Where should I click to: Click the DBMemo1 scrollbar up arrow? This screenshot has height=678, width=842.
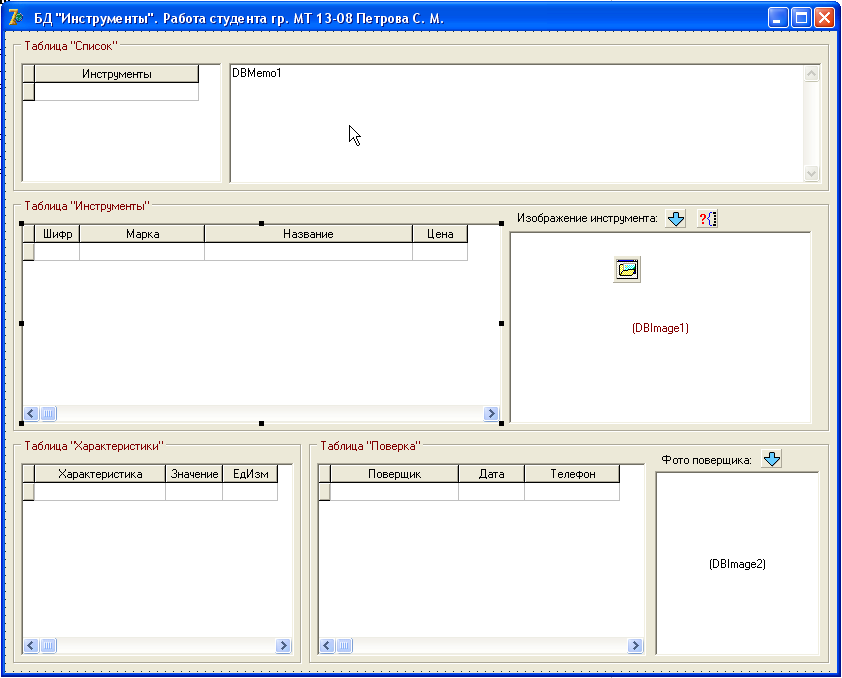[x=811, y=74]
